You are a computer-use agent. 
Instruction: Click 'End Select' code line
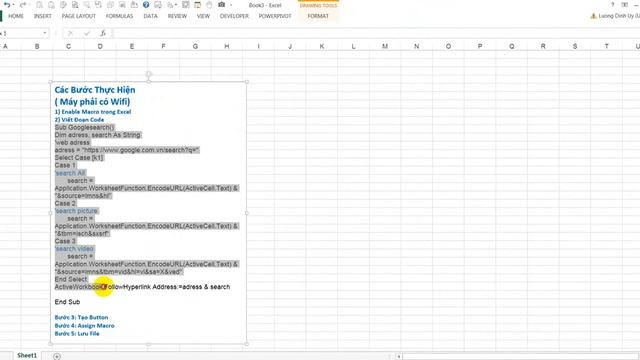[71, 279]
